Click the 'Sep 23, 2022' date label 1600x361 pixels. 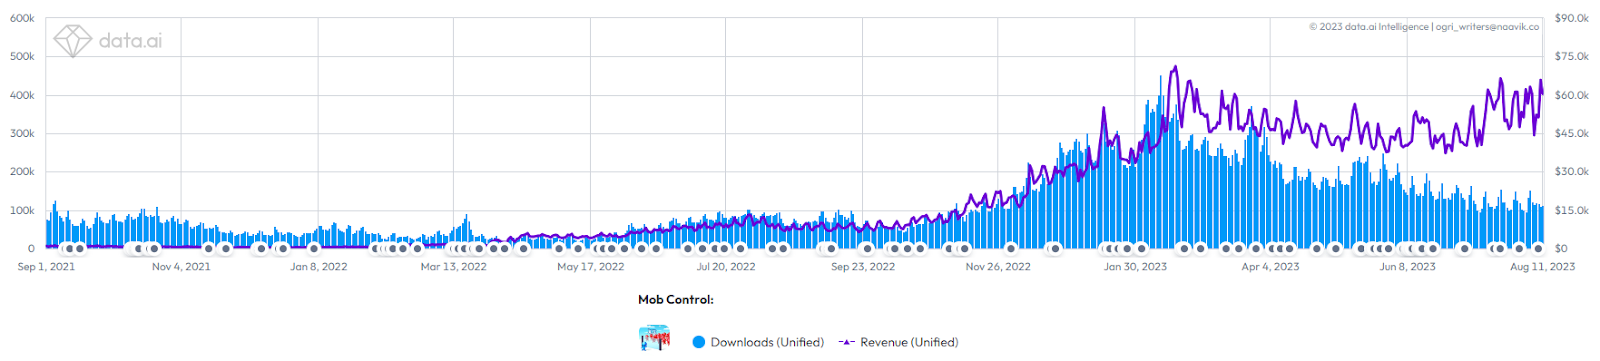coord(863,266)
